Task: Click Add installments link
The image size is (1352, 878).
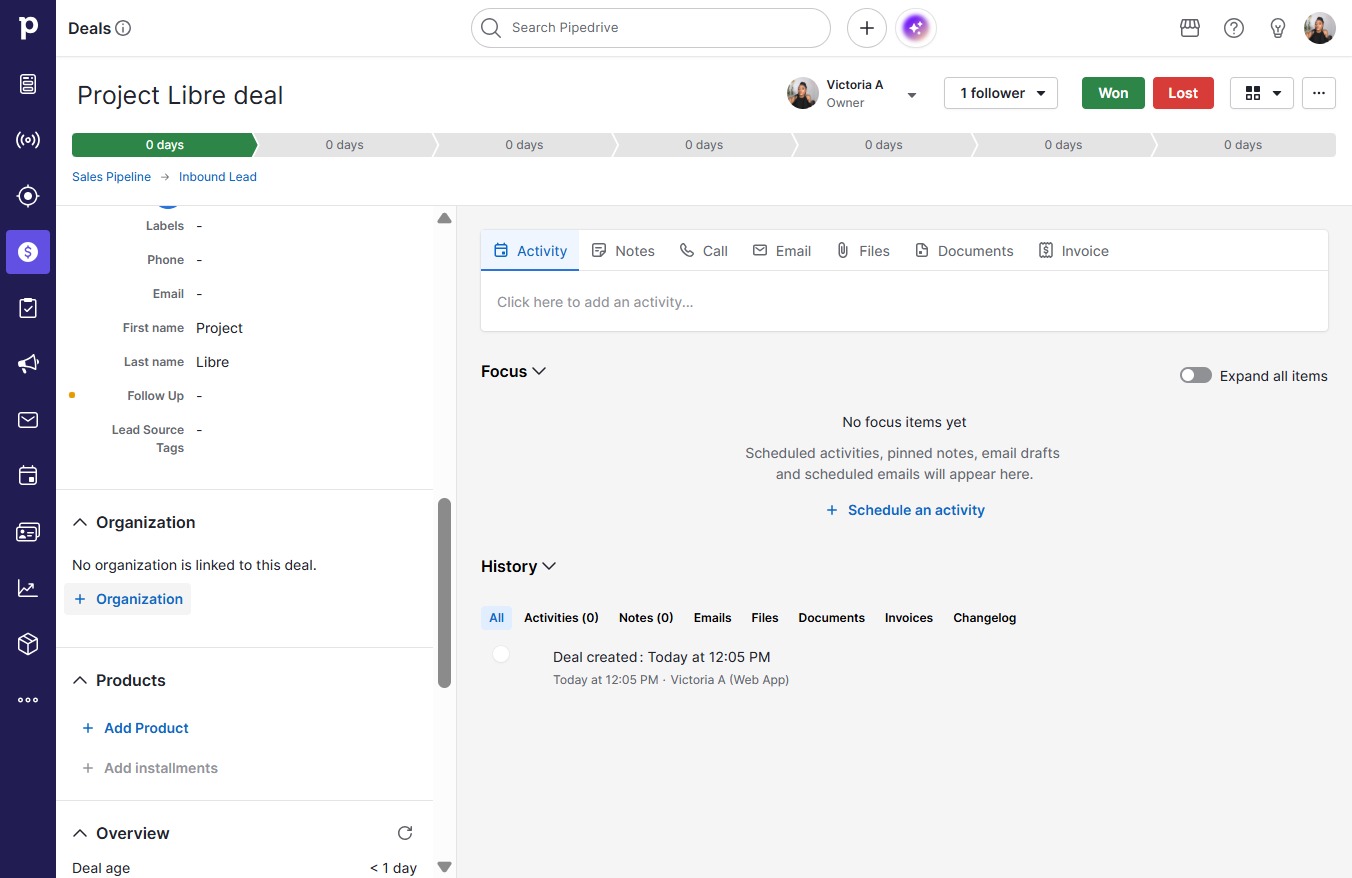Action: pyautogui.click(x=149, y=768)
